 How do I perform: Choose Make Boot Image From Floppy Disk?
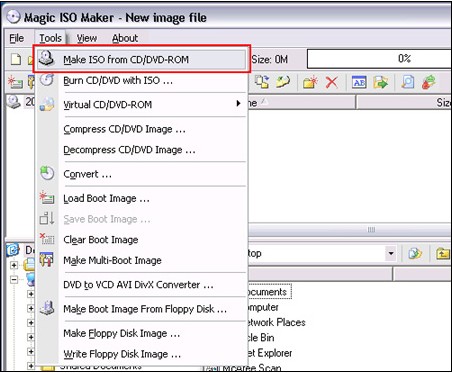point(141,309)
